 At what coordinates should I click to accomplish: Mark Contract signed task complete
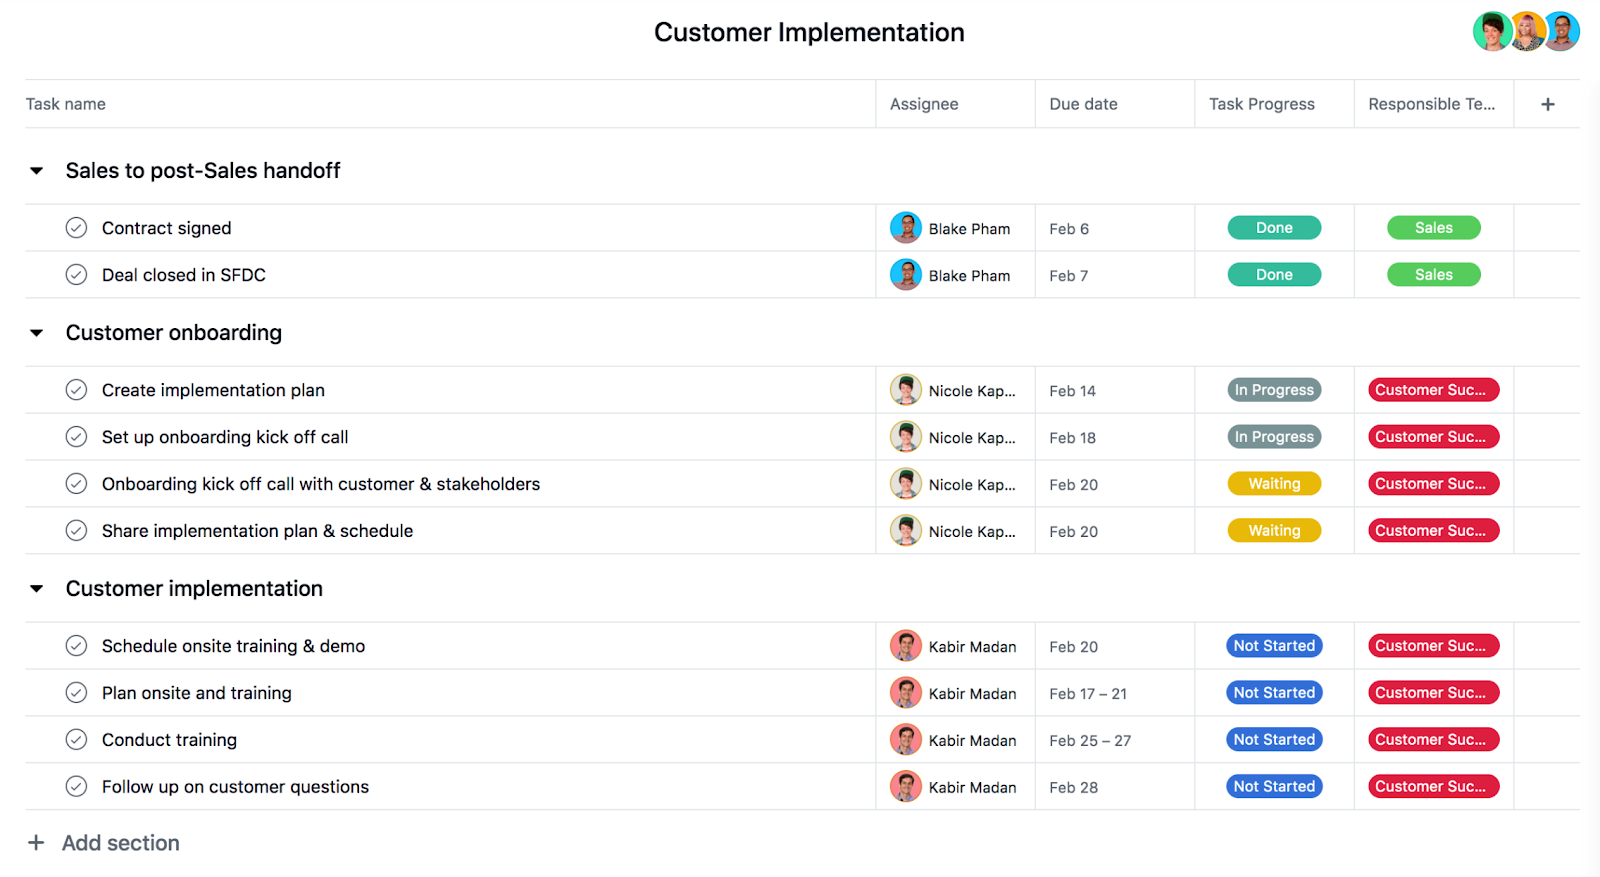click(x=76, y=228)
